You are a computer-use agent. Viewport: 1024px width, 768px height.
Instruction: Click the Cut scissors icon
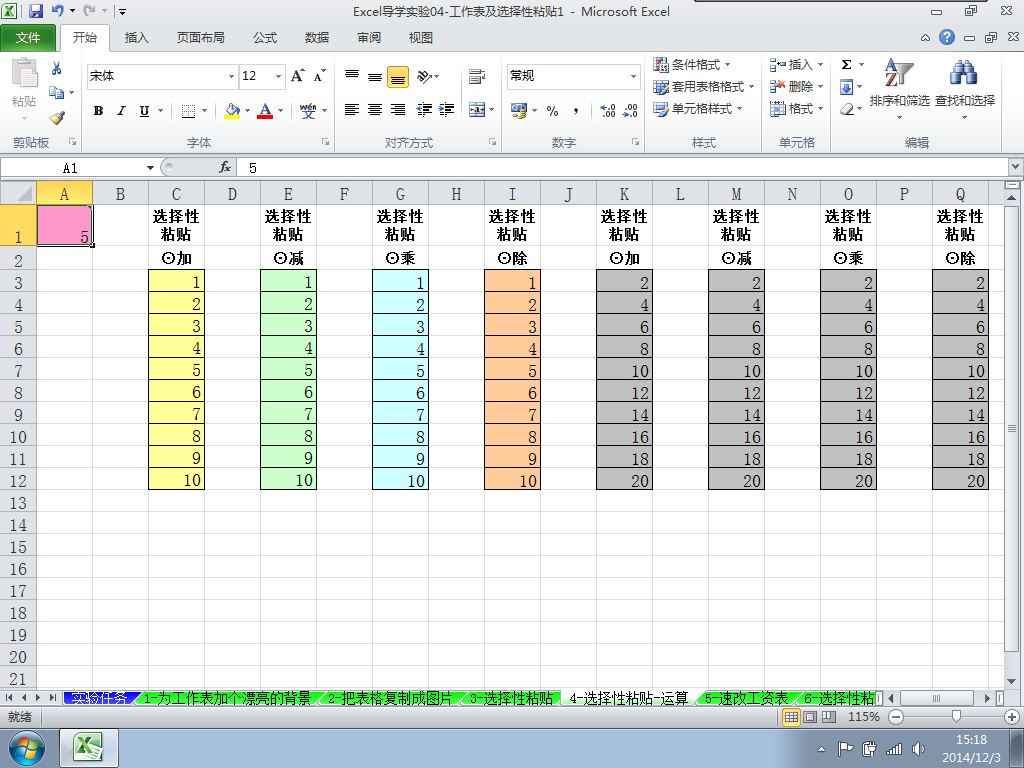click(x=57, y=67)
